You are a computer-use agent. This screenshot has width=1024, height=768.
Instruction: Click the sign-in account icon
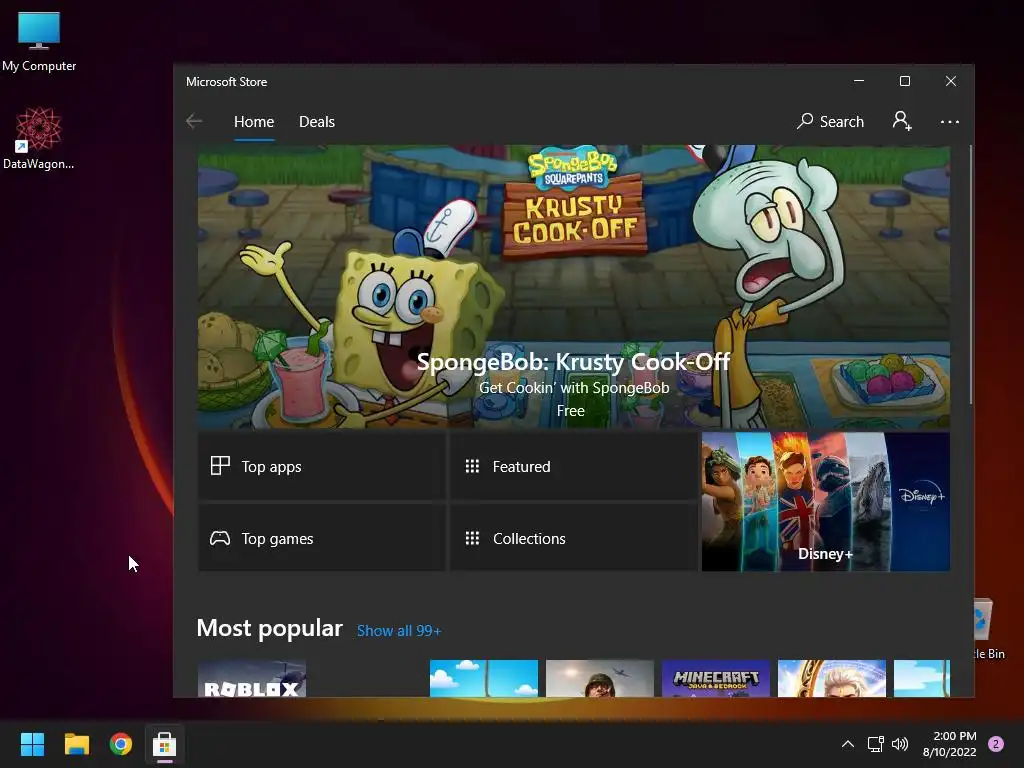(902, 121)
